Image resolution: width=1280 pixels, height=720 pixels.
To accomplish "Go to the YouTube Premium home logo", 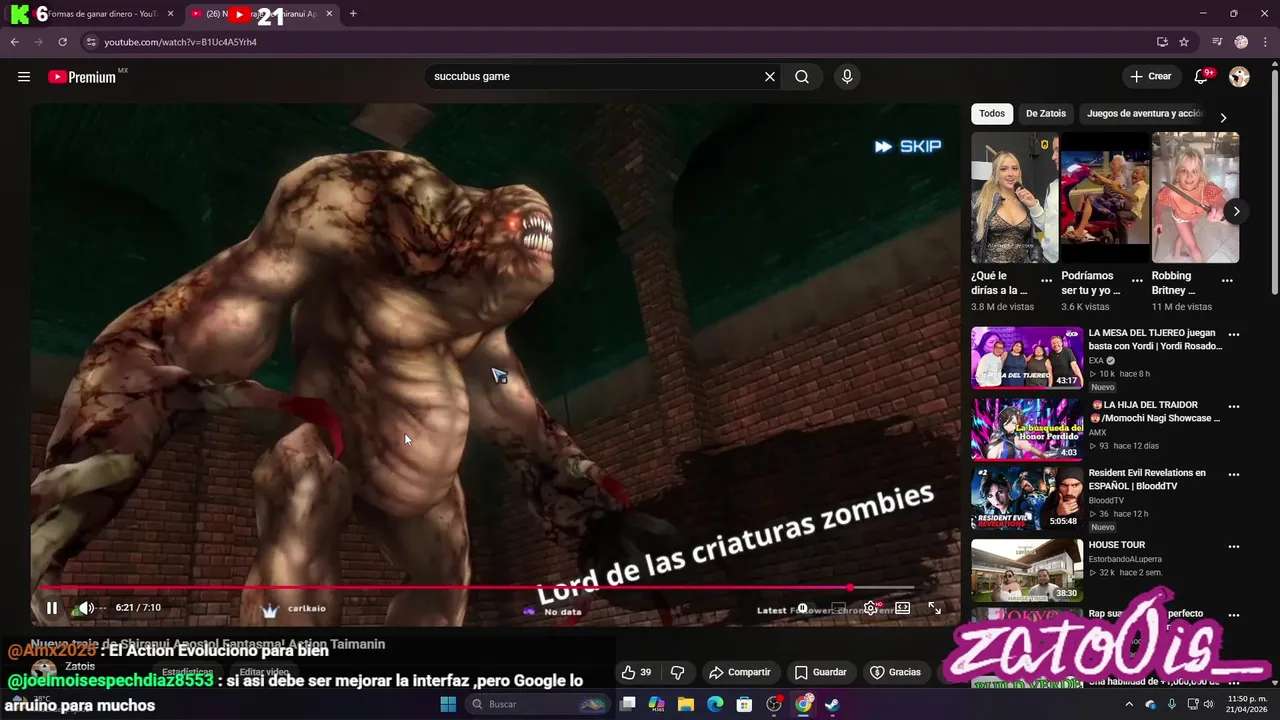I will 82,77.
